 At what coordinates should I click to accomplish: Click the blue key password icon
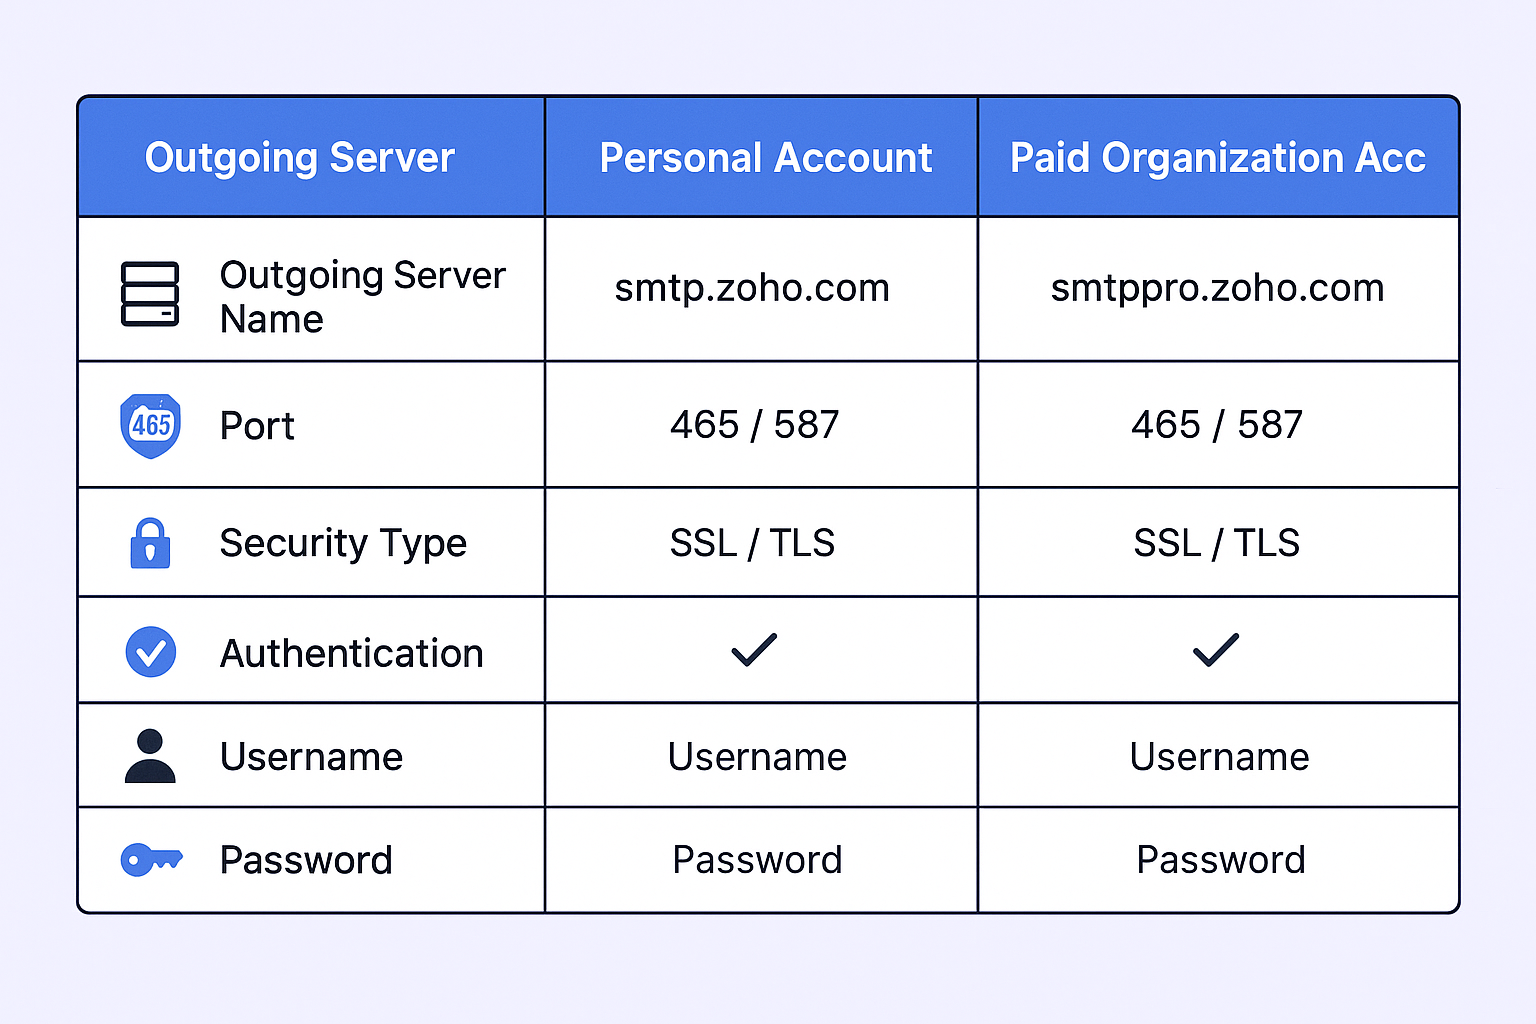click(151, 859)
